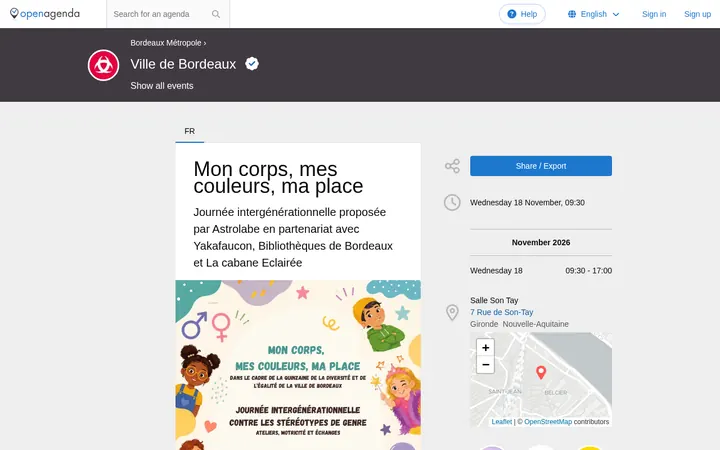The height and width of the screenshot is (450, 720).
Task: Open the OpenStreetMap contributors link
Action: [x=548, y=422]
